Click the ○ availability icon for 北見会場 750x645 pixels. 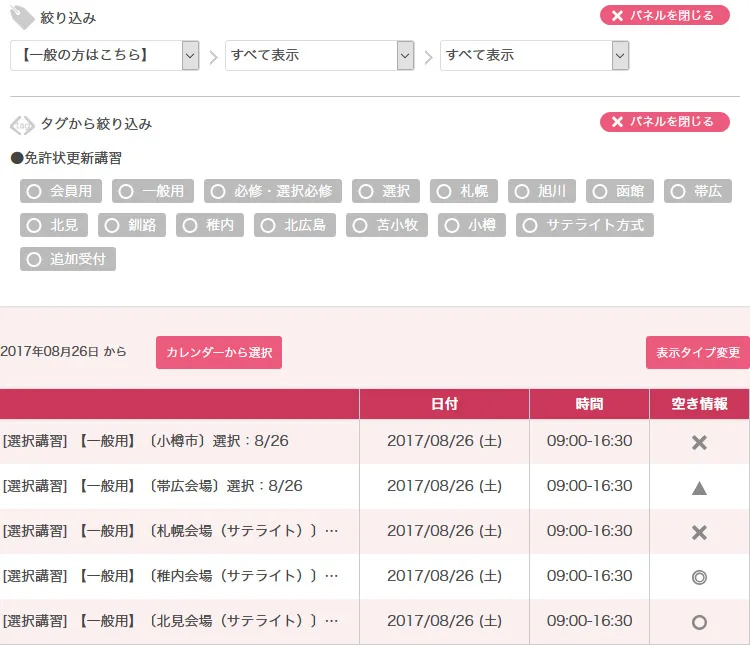click(699, 622)
